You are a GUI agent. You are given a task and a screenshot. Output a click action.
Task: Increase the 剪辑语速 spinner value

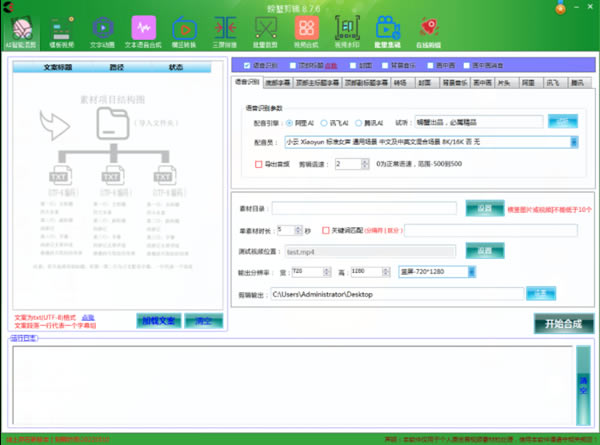coord(364,160)
